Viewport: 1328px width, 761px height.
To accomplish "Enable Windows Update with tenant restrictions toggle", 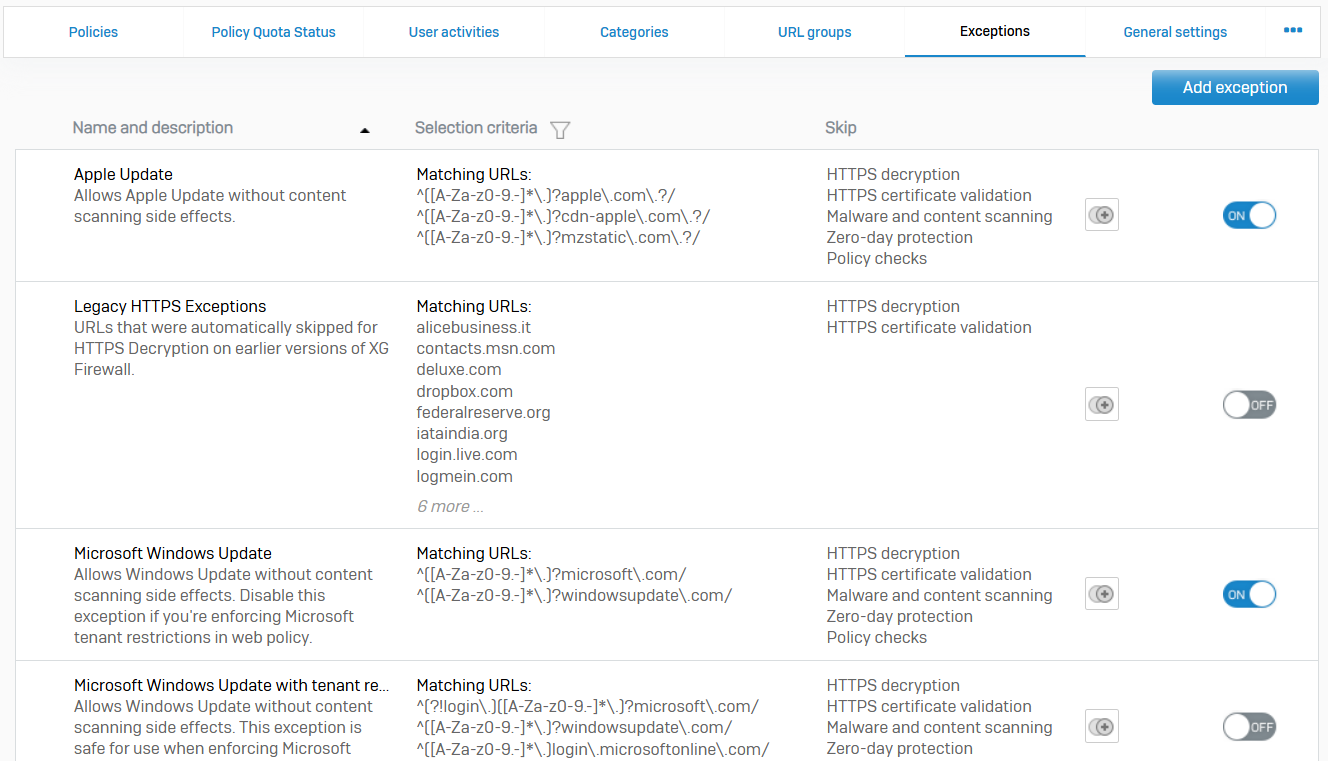I will coord(1249,726).
